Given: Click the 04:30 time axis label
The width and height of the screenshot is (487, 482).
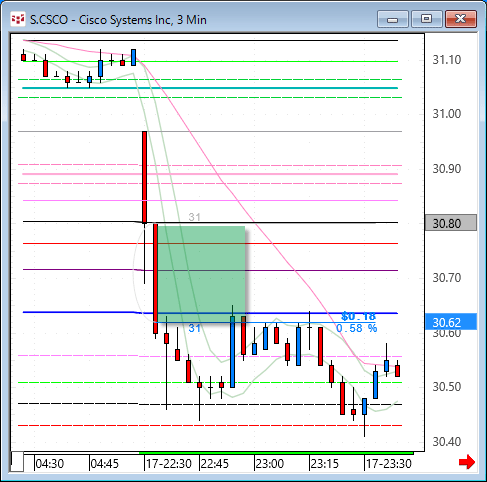Looking at the screenshot, I should 50,463.
